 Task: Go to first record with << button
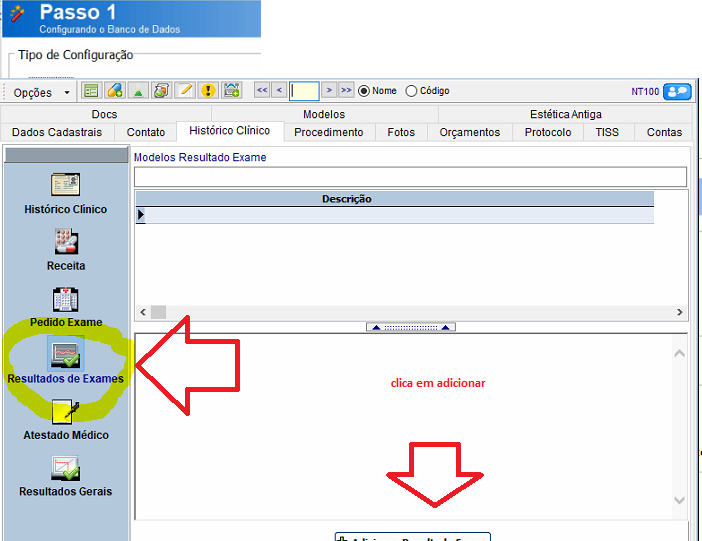pyautogui.click(x=262, y=91)
